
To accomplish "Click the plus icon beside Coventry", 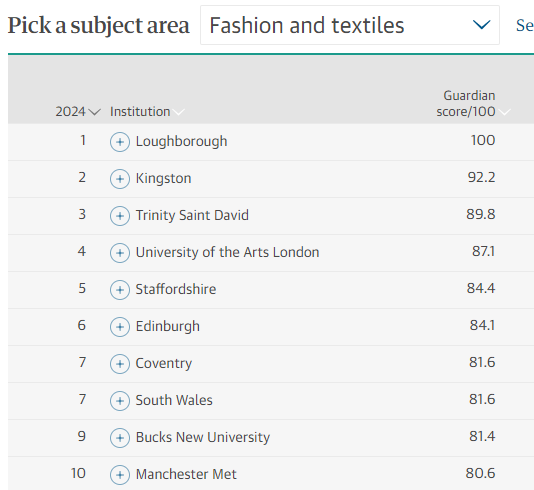I will click(x=120, y=364).
